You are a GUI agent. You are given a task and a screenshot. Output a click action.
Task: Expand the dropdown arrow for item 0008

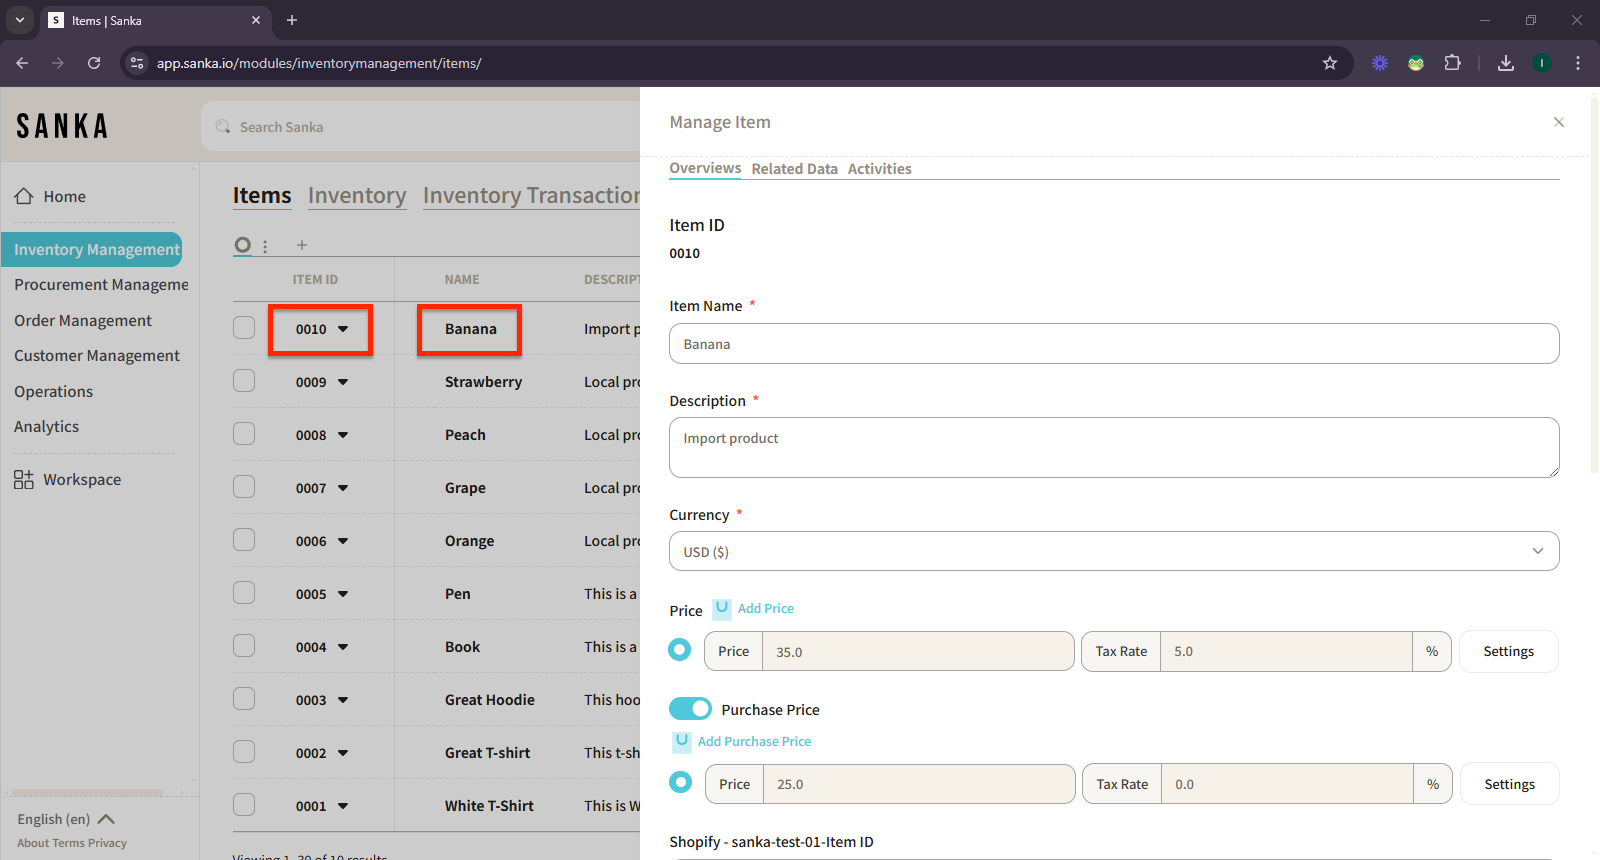click(343, 435)
